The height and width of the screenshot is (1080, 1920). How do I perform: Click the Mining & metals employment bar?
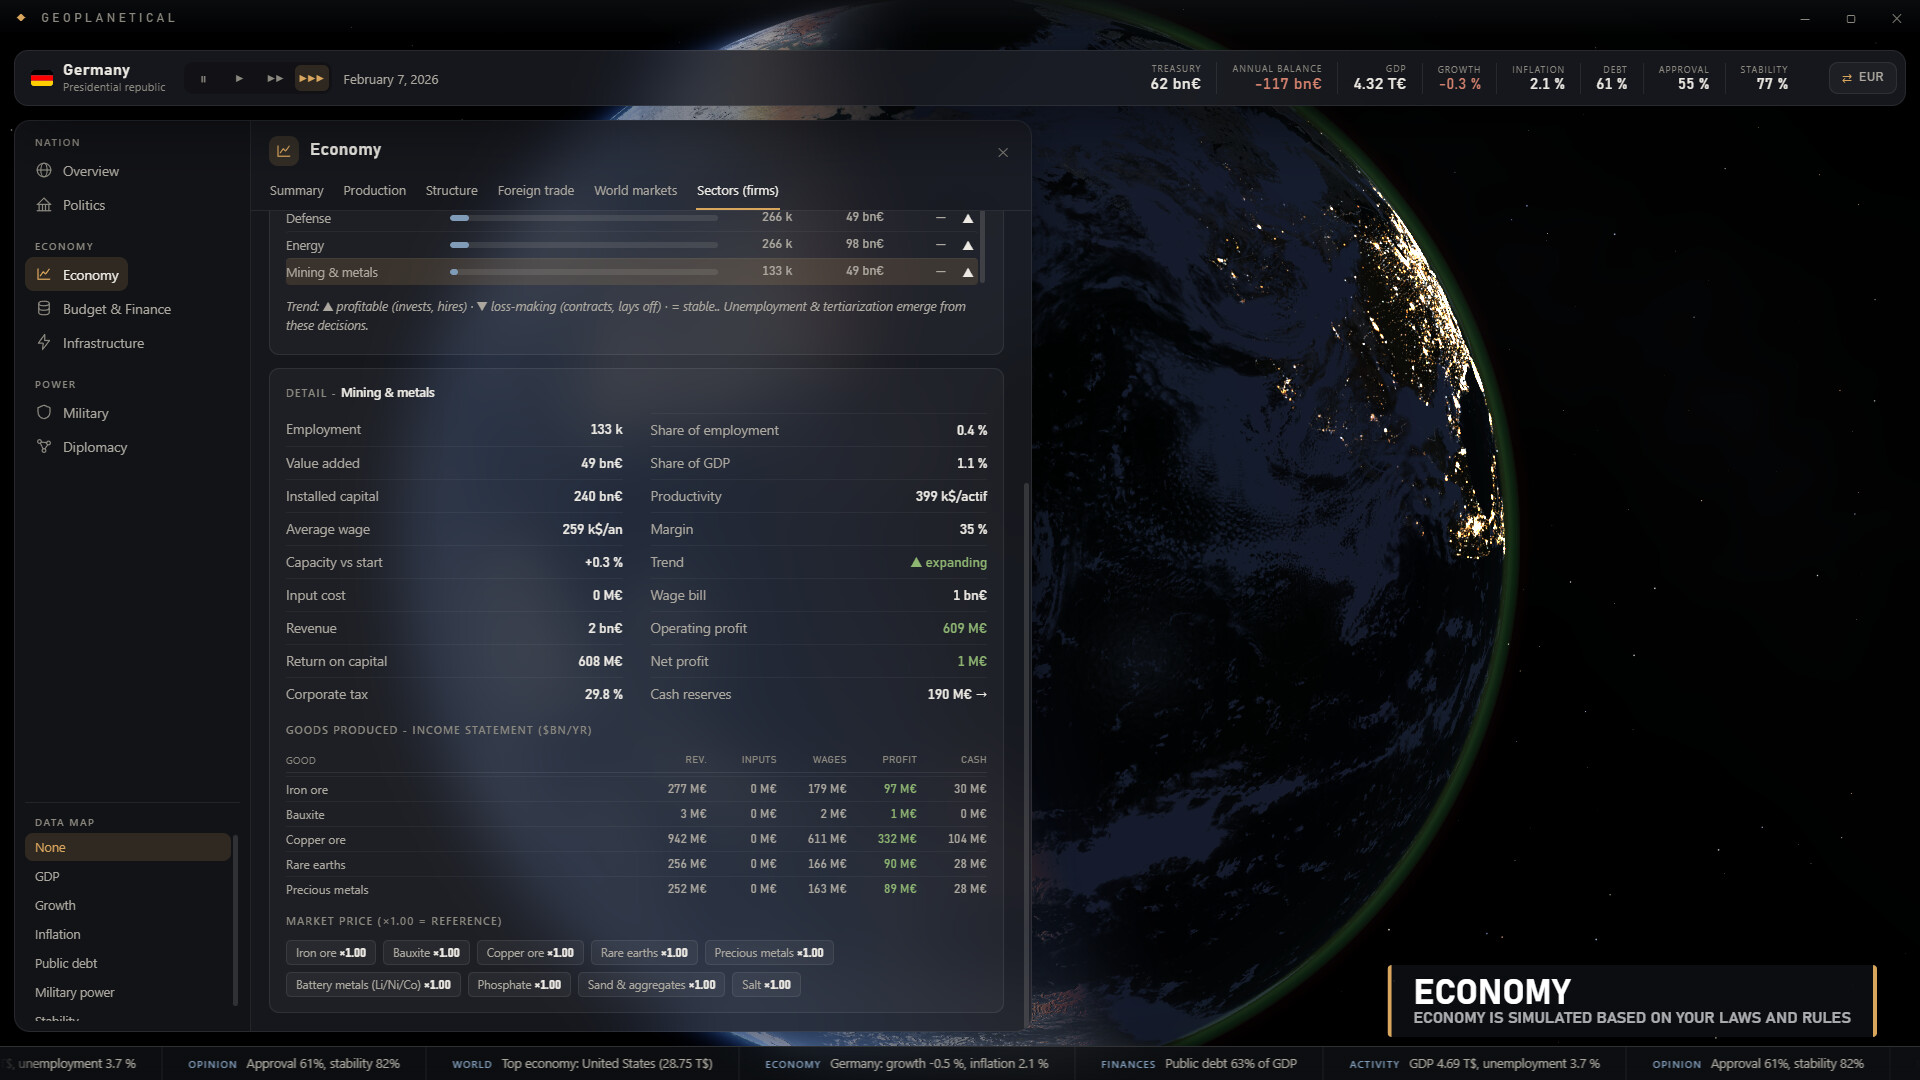[583, 272]
